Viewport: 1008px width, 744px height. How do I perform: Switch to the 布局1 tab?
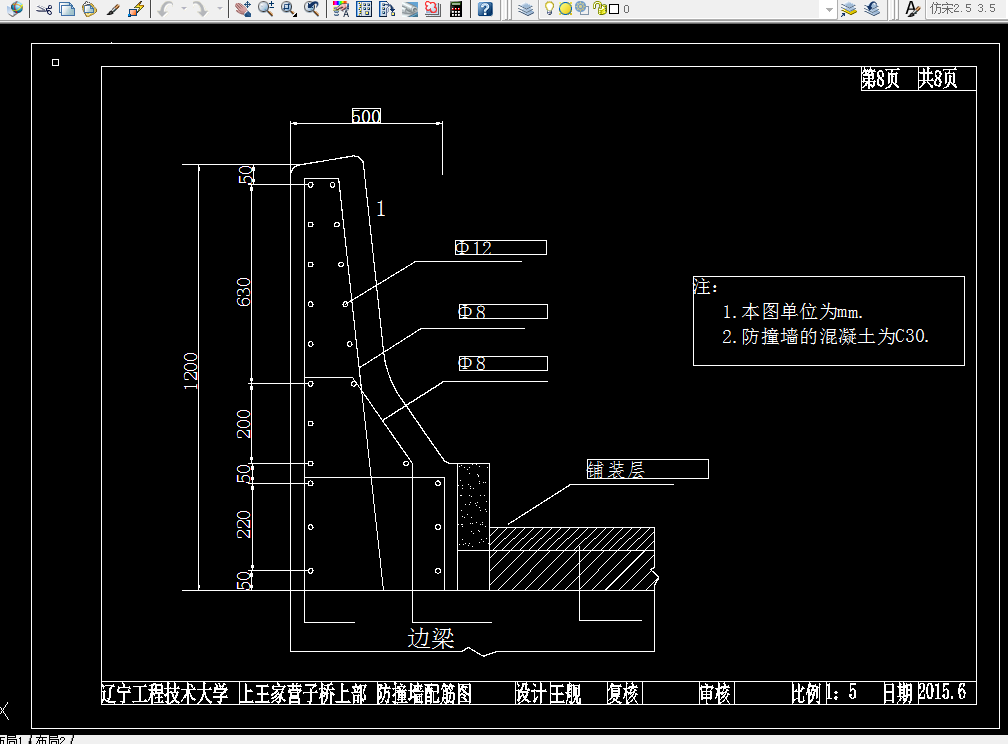pos(12,739)
